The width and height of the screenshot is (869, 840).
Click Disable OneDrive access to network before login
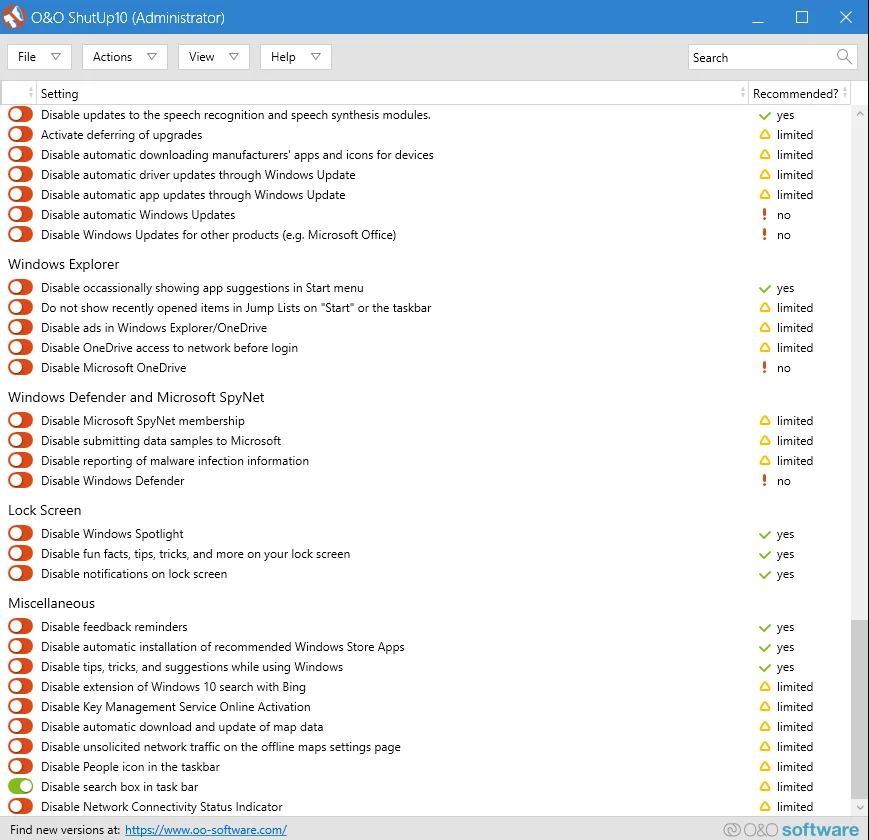pos(170,347)
